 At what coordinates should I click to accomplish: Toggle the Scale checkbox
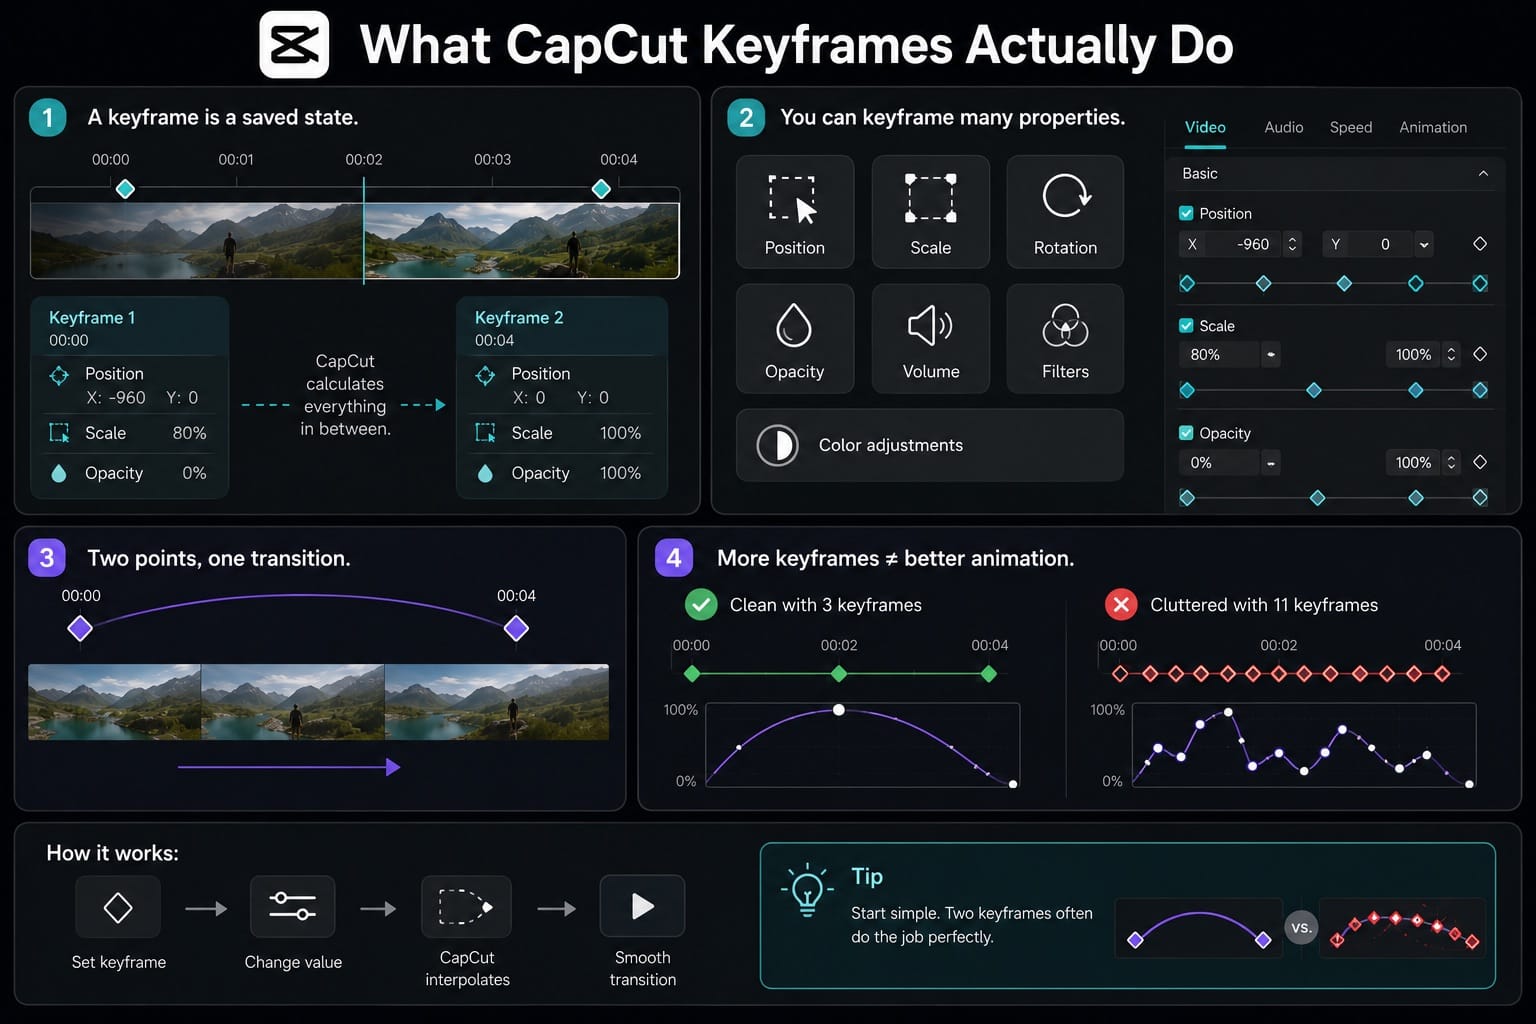point(1186,326)
